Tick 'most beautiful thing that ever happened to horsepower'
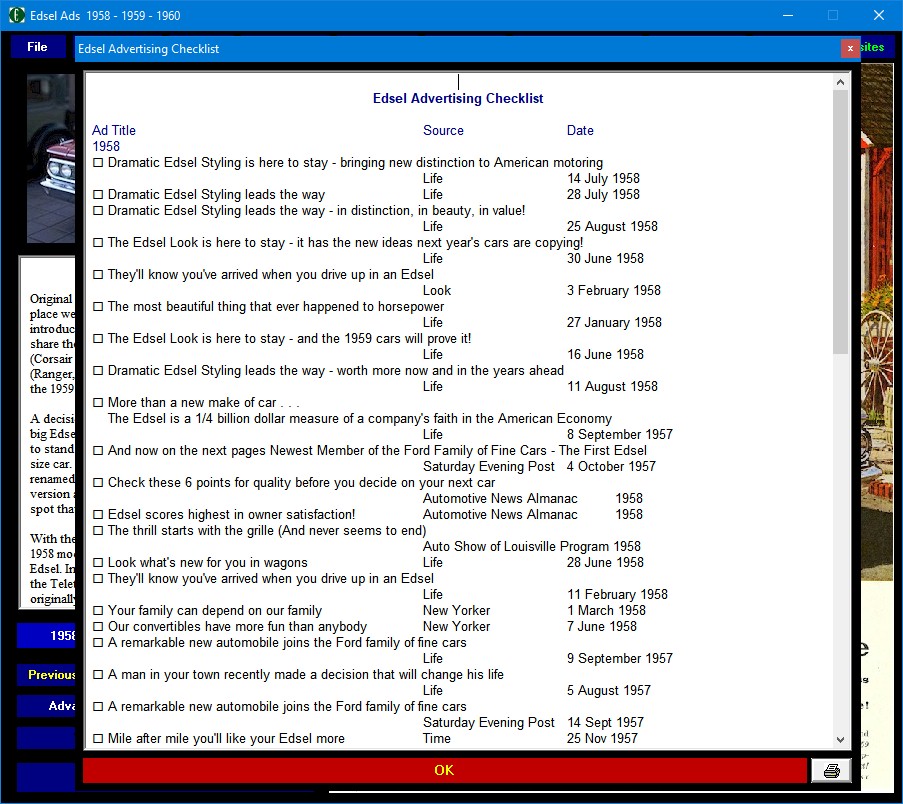903x804 pixels. tap(98, 307)
